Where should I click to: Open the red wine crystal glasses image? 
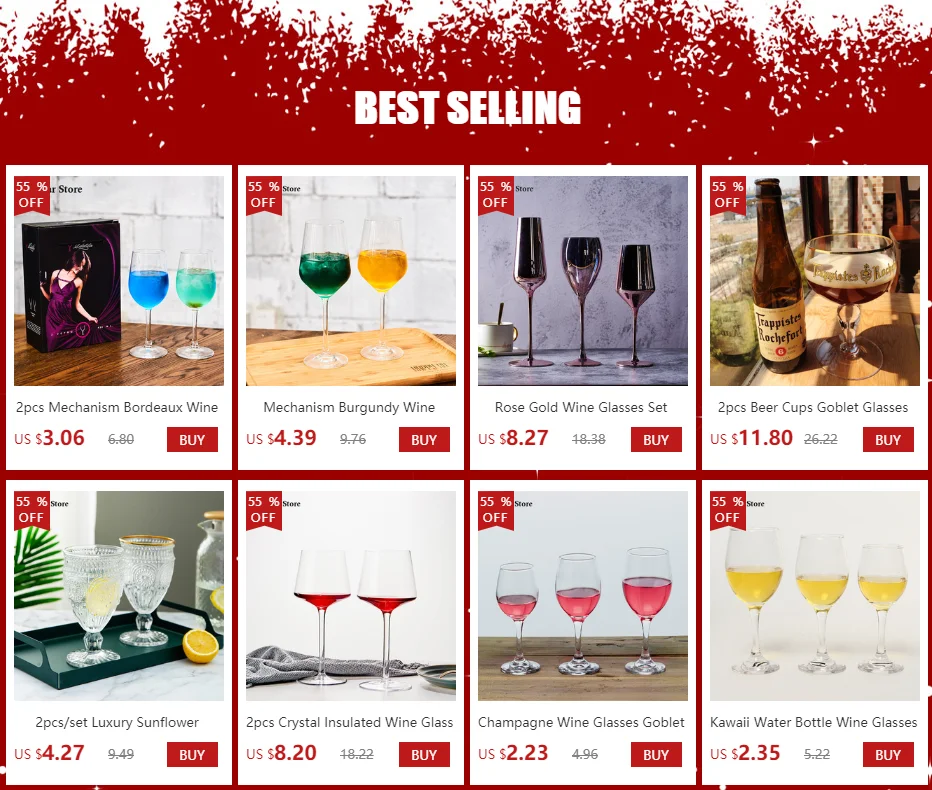351,596
